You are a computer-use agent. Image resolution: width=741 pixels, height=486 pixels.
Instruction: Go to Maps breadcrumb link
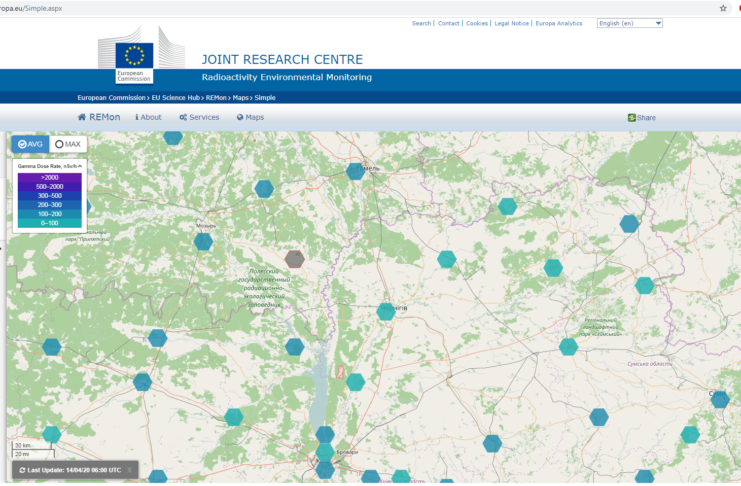[x=240, y=97]
